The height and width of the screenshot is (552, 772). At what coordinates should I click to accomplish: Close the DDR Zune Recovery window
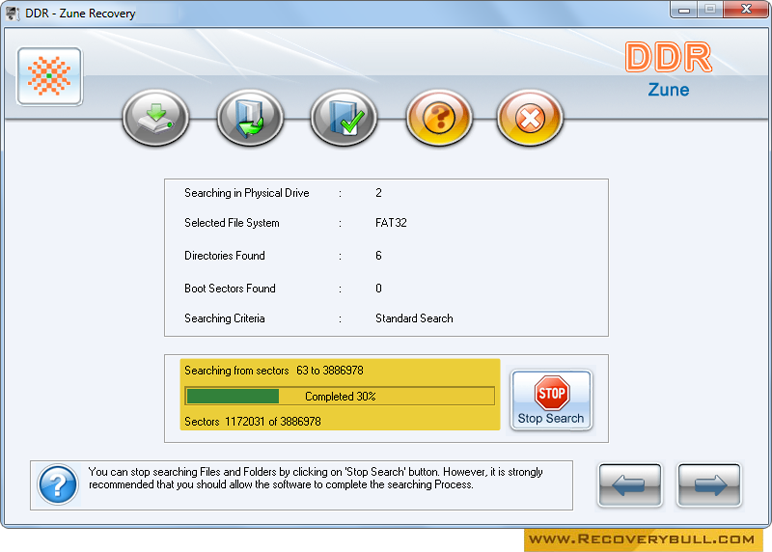746,9
